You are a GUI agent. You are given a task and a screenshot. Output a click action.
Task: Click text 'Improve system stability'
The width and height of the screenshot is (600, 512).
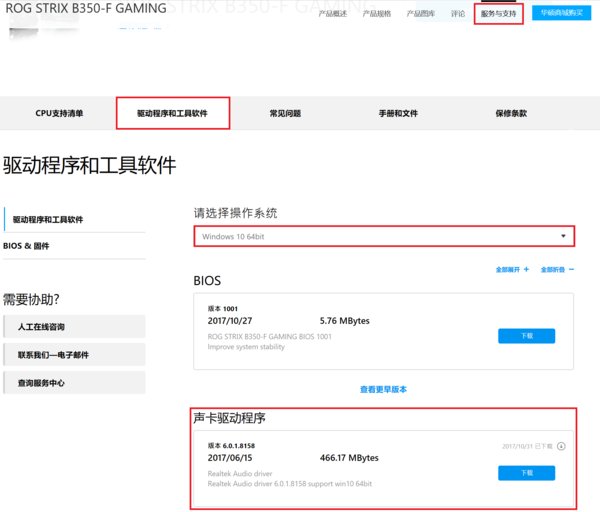(x=246, y=347)
